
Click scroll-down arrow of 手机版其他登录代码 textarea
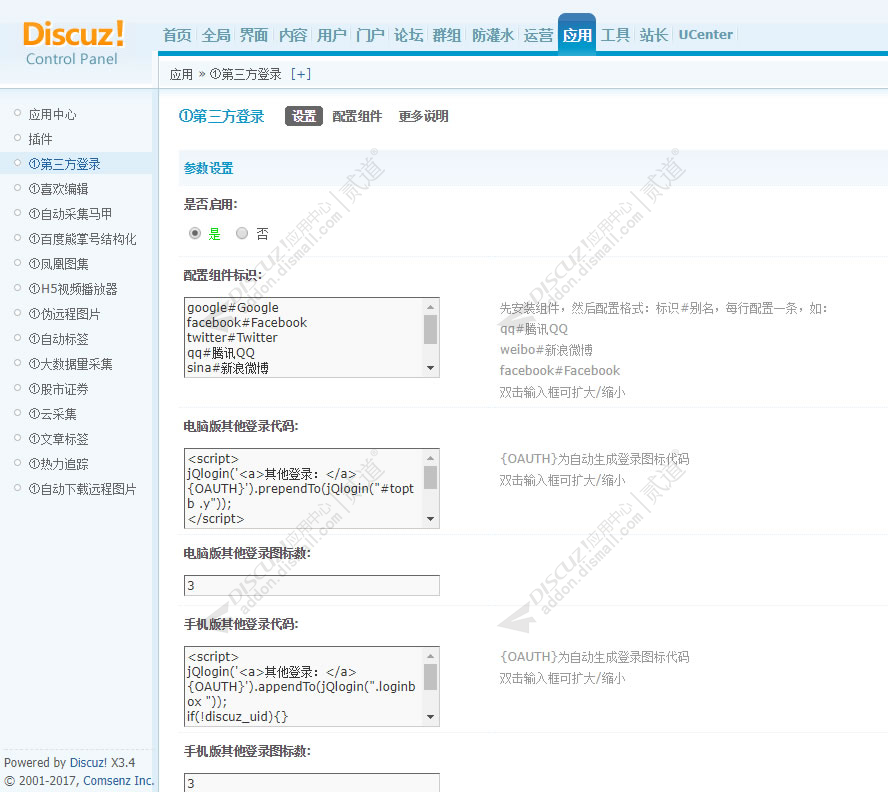pos(430,717)
